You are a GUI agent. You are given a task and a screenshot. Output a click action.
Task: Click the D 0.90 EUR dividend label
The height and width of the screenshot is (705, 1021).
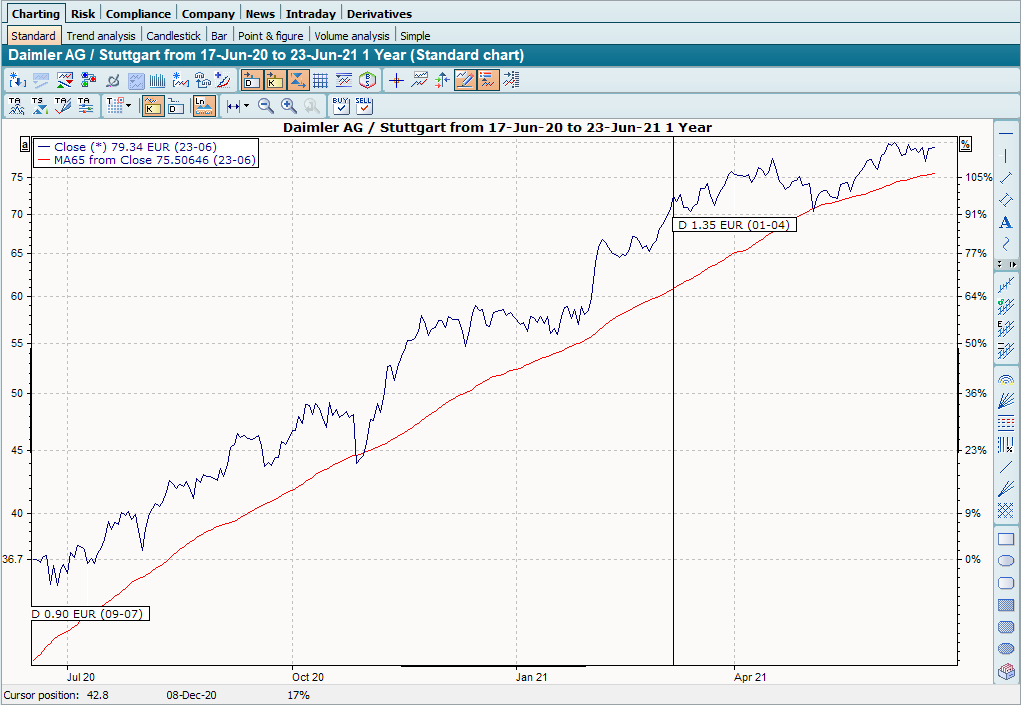90,613
